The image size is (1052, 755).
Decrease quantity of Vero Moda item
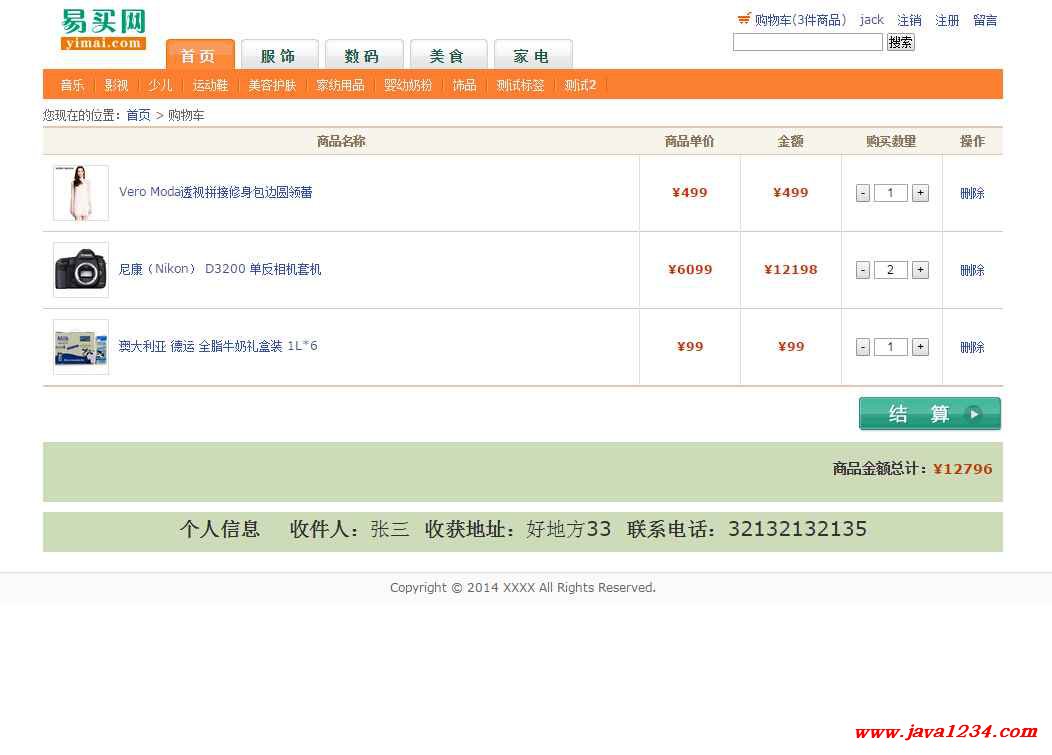click(863, 193)
